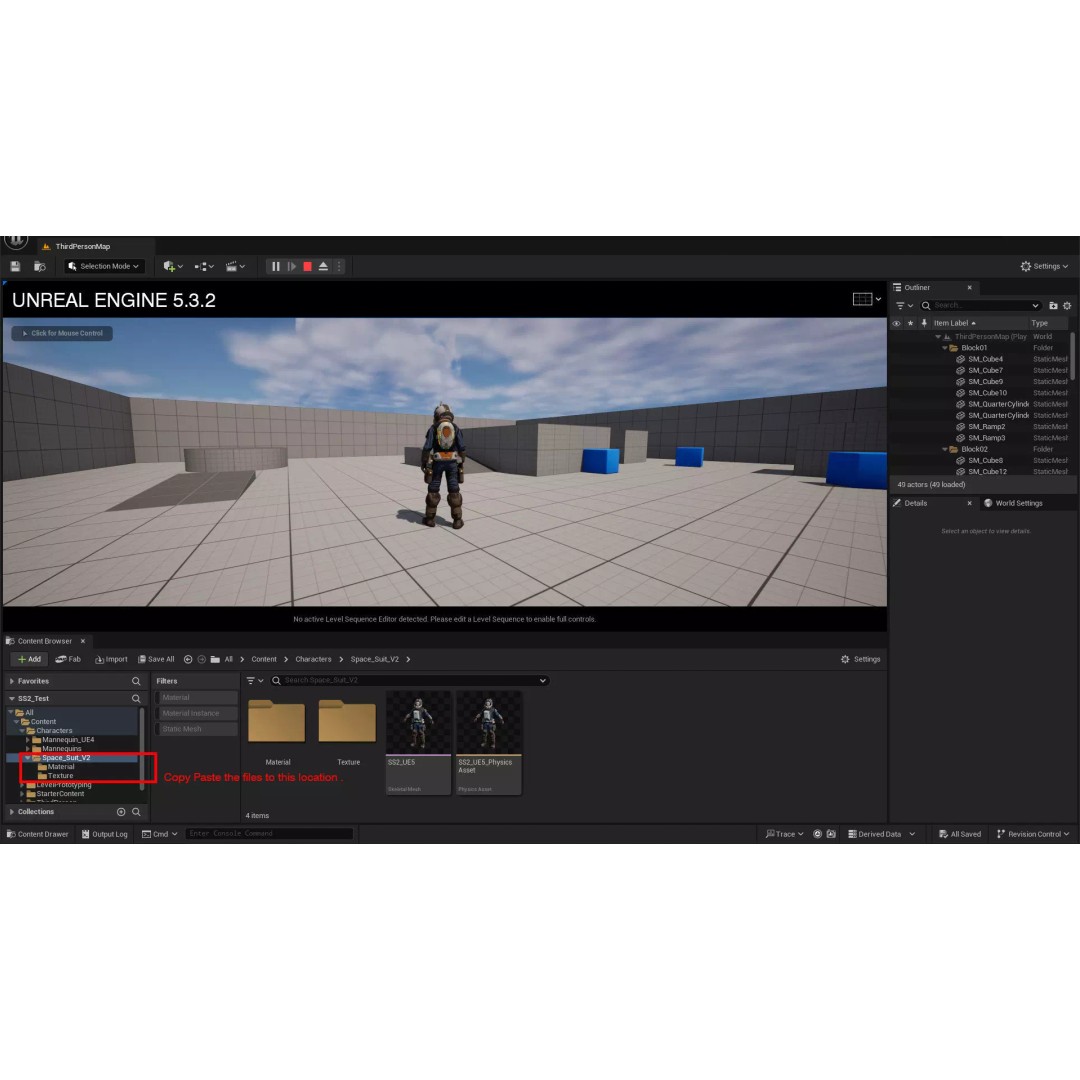Image resolution: width=1080 pixels, height=1080 pixels.
Task: Open the viewport layout grid dropdown
Action: (x=866, y=299)
